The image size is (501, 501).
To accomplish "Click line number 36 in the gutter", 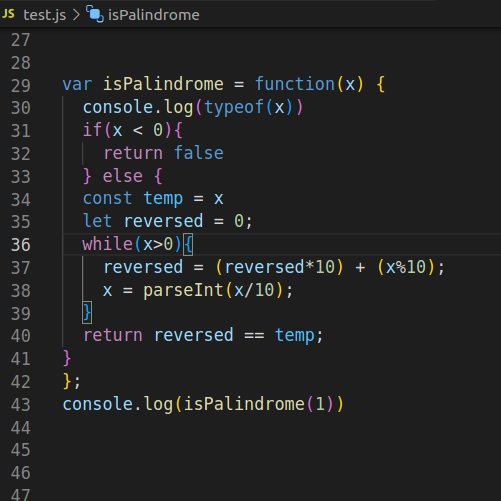I will point(21,245).
